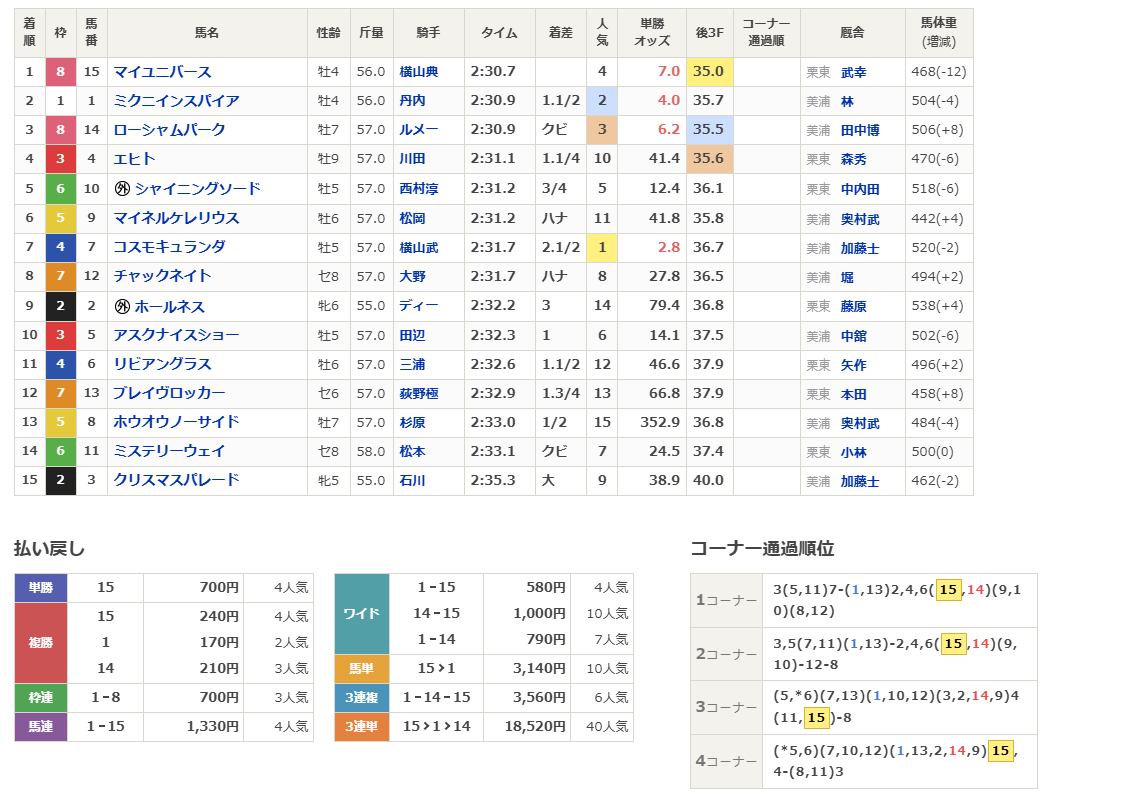The width and height of the screenshot is (1125, 800).
Task: Click trainer name 小林
Action: tap(854, 453)
